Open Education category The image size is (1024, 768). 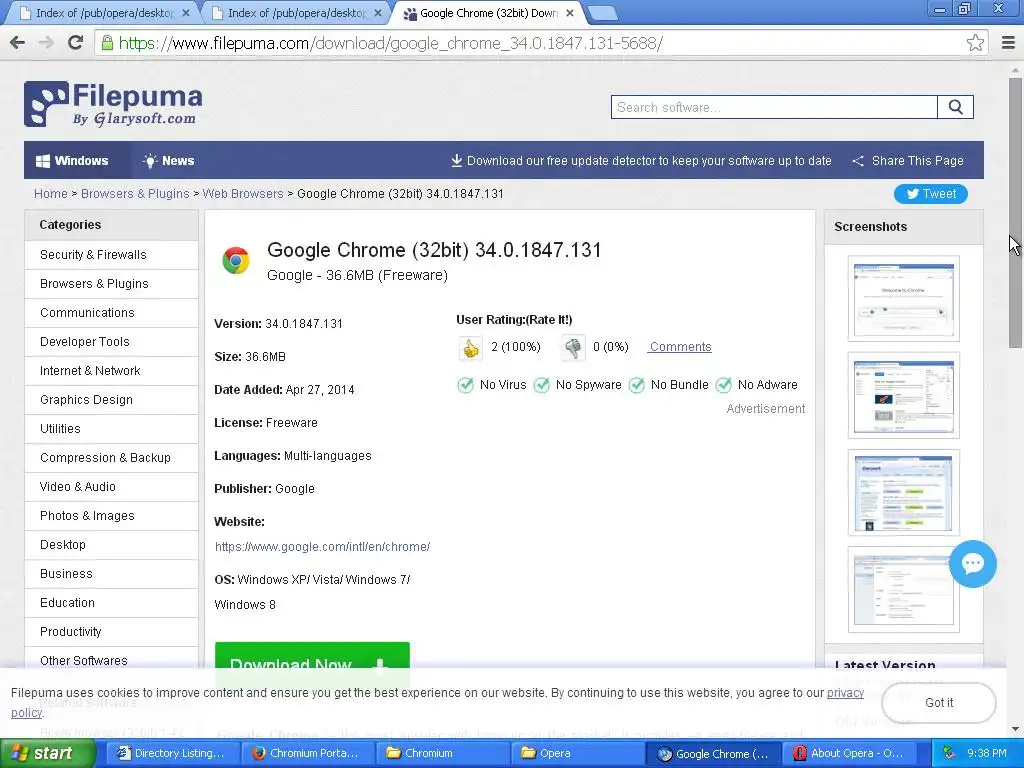111,603
